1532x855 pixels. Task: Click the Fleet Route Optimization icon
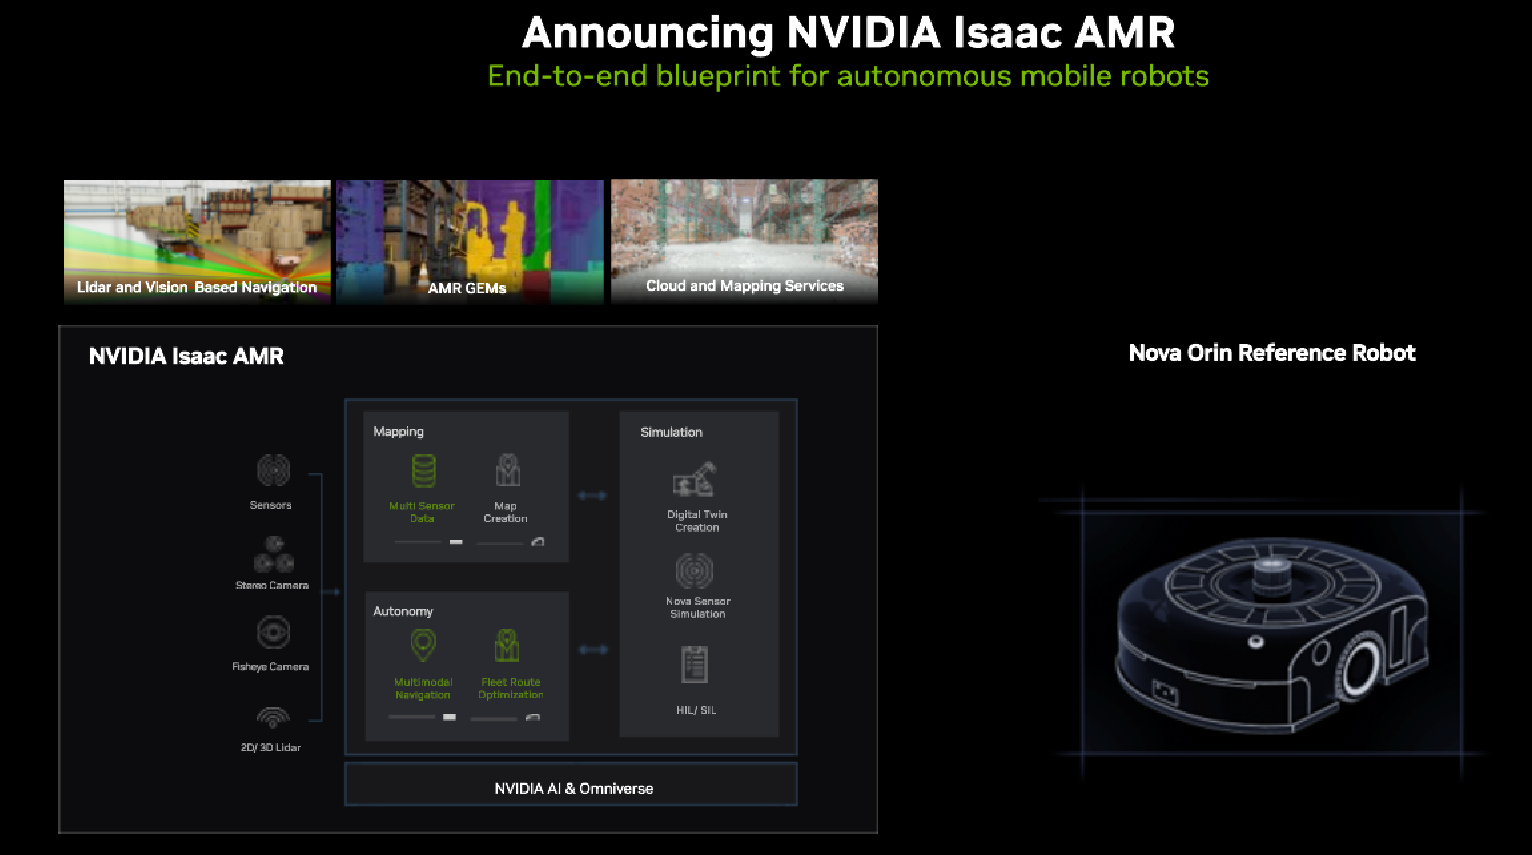(508, 645)
